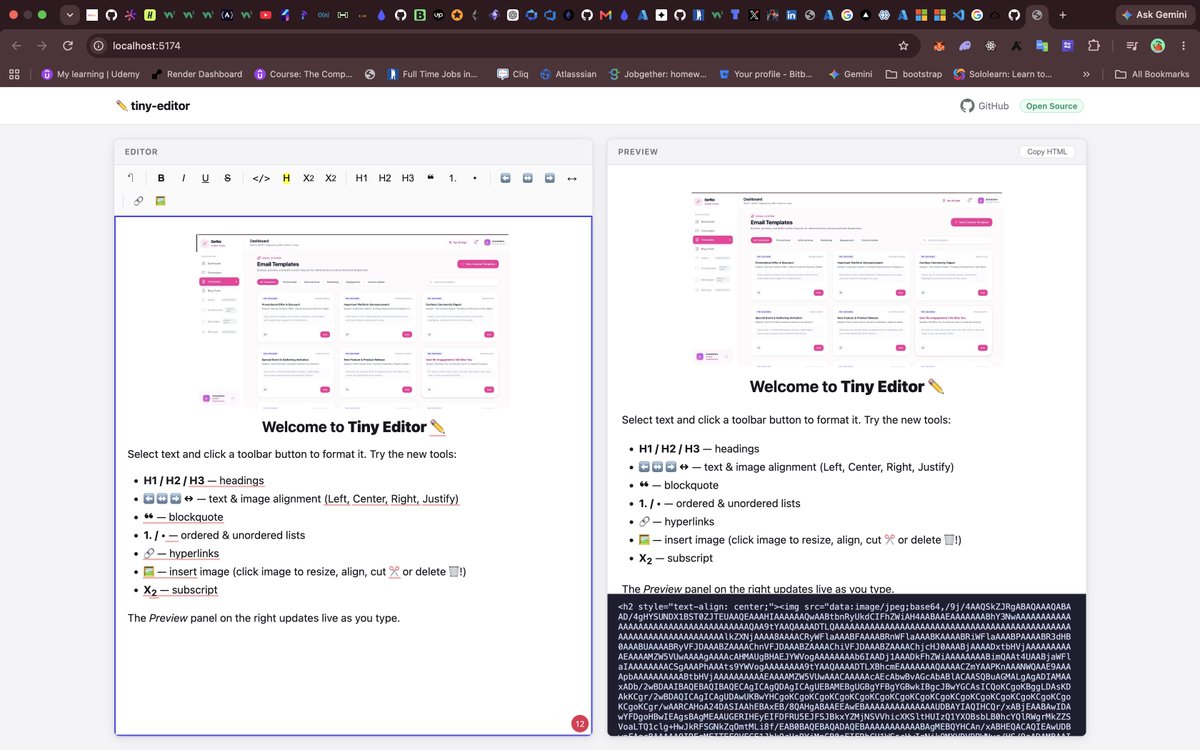Viewport: 1200px width, 750px height.
Task: Click the tiny-editor logo title
Action: click(x=153, y=105)
